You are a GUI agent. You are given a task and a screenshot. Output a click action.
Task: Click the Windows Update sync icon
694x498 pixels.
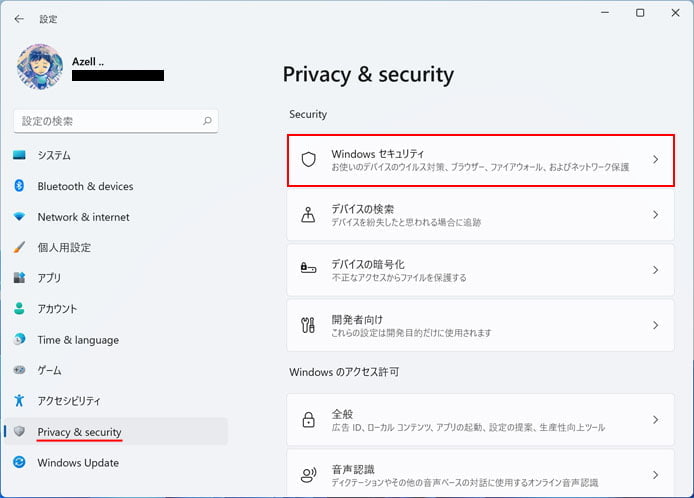click(19, 462)
